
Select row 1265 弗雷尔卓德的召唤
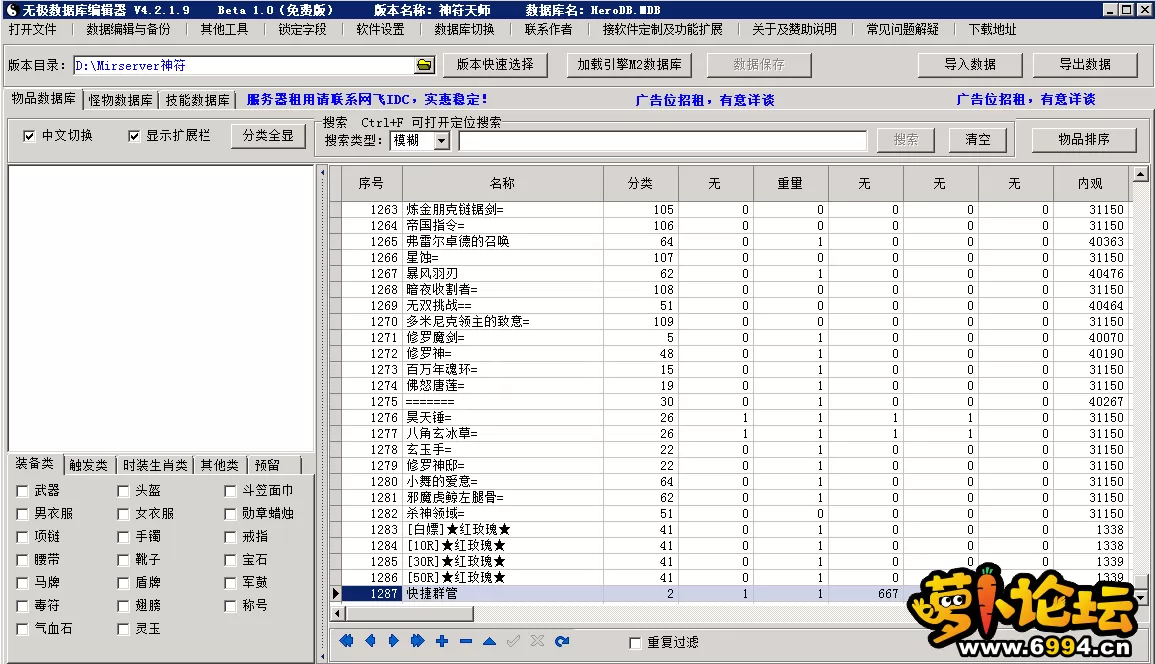point(734,242)
